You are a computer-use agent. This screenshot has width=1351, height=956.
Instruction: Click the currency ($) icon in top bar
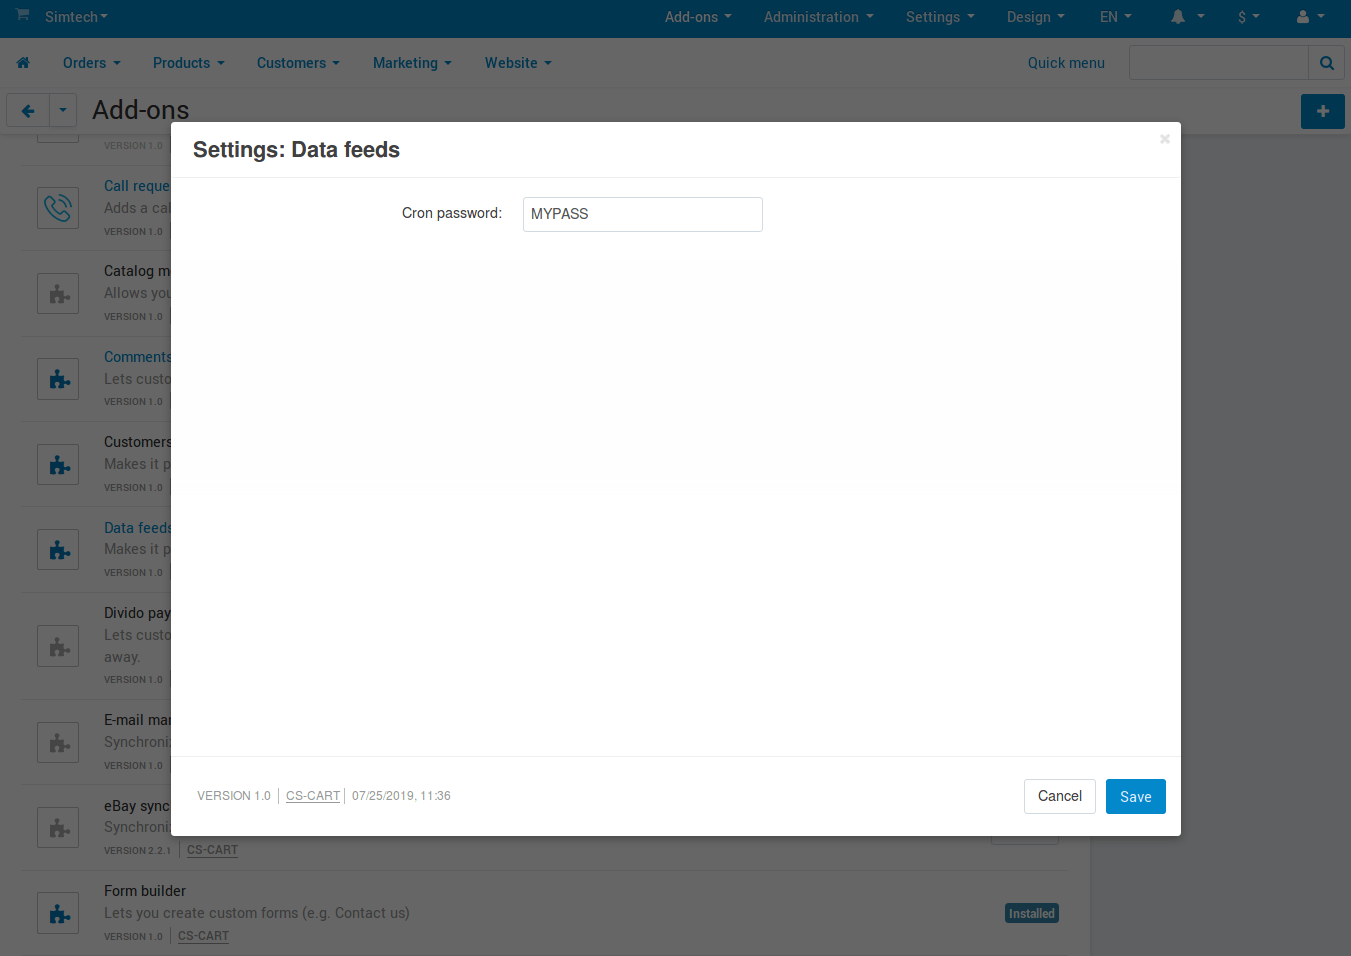(x=1243, y=17)
